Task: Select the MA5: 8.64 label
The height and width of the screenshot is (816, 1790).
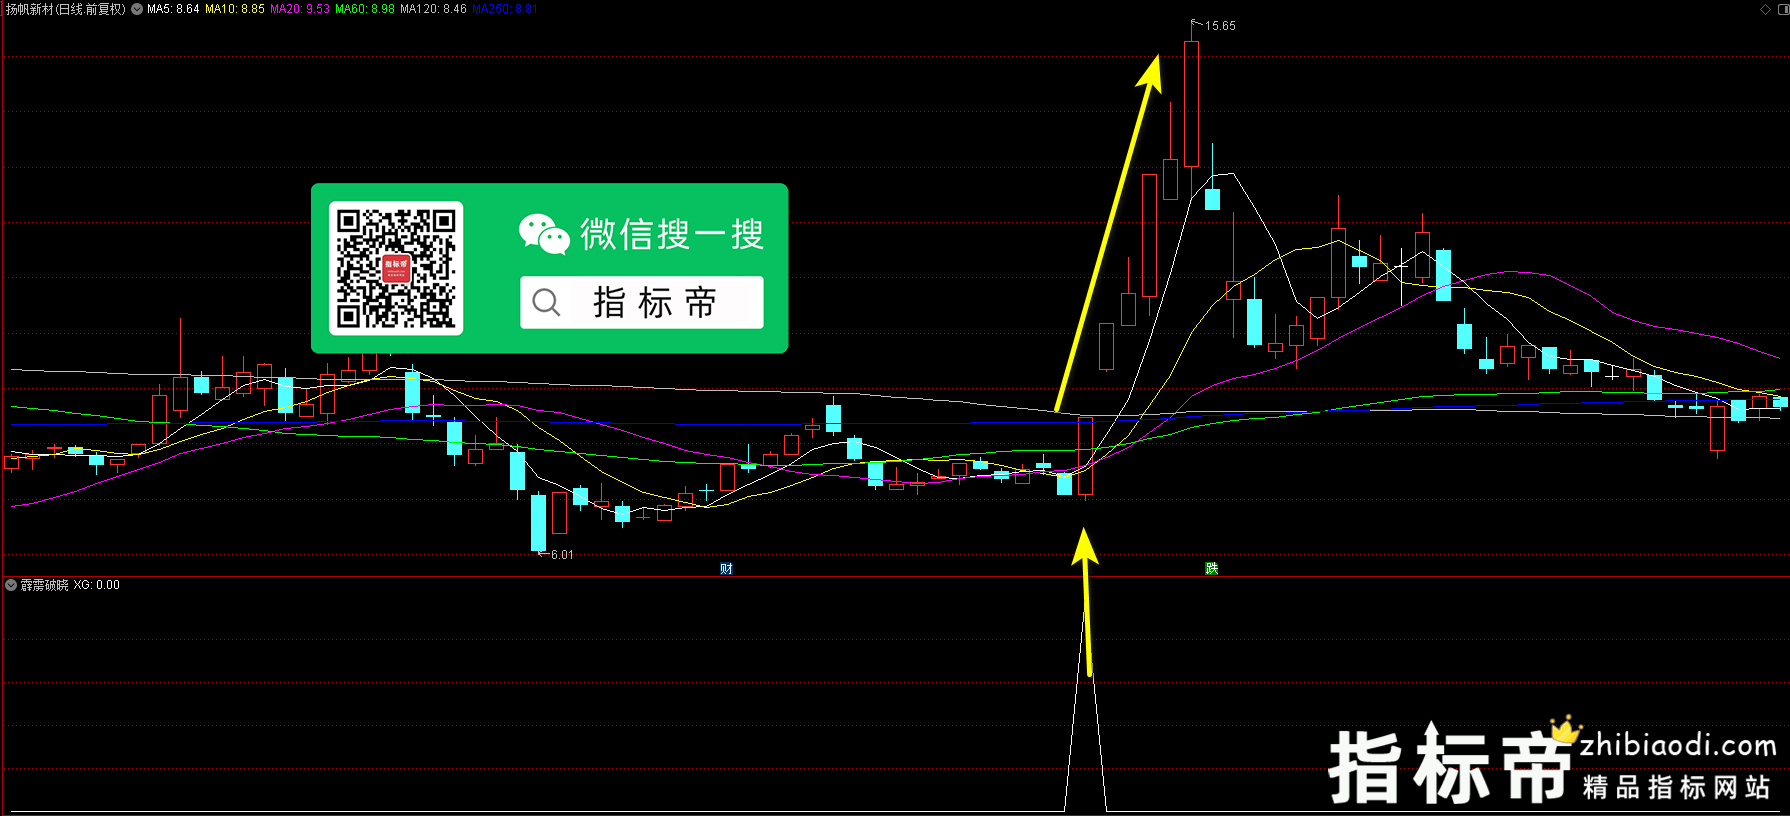Action: point(173,9)
